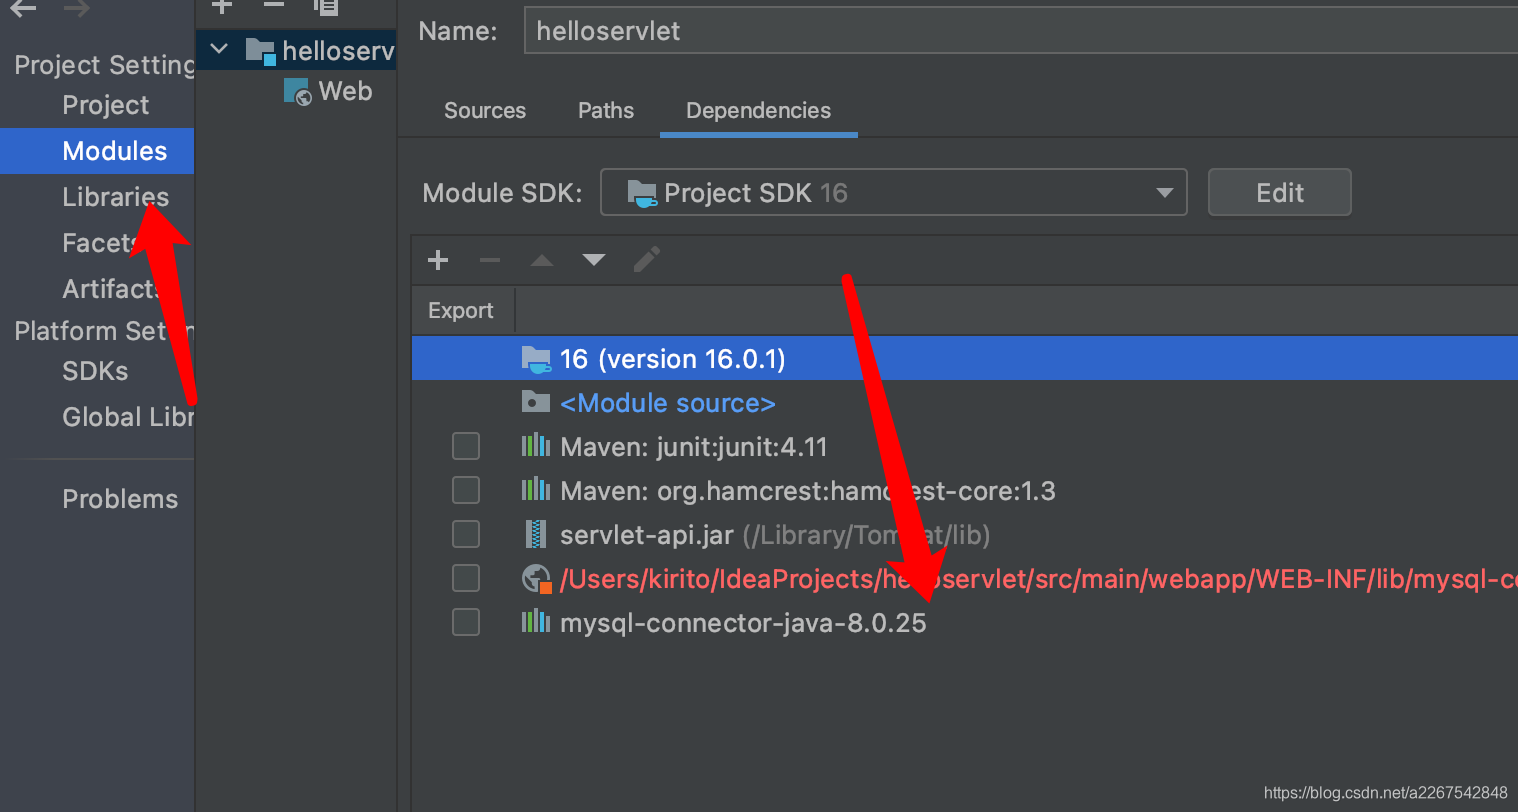Copy module using the copy icon above tree
Screen dimensions: 1518x812
[x=326, y=6]
